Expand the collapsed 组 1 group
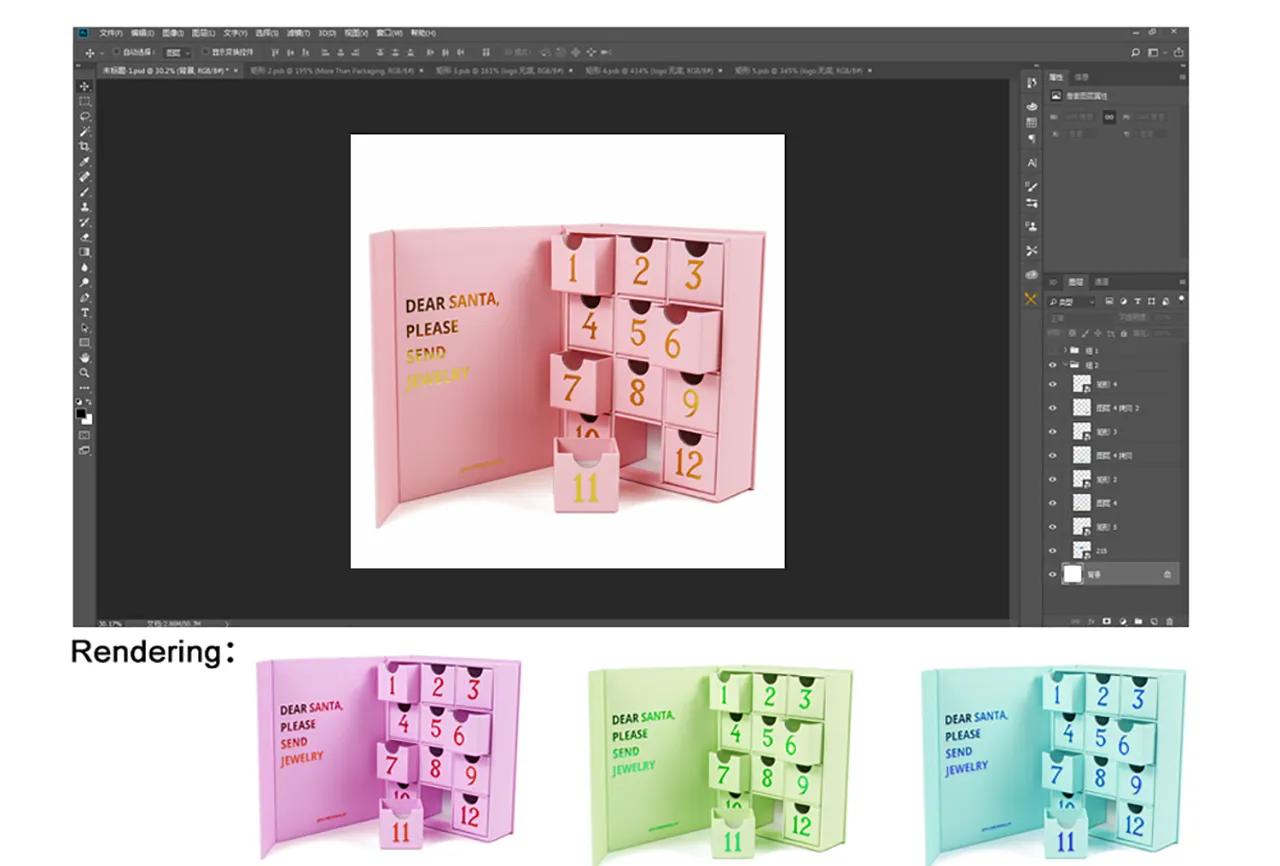 point(1064,351)
